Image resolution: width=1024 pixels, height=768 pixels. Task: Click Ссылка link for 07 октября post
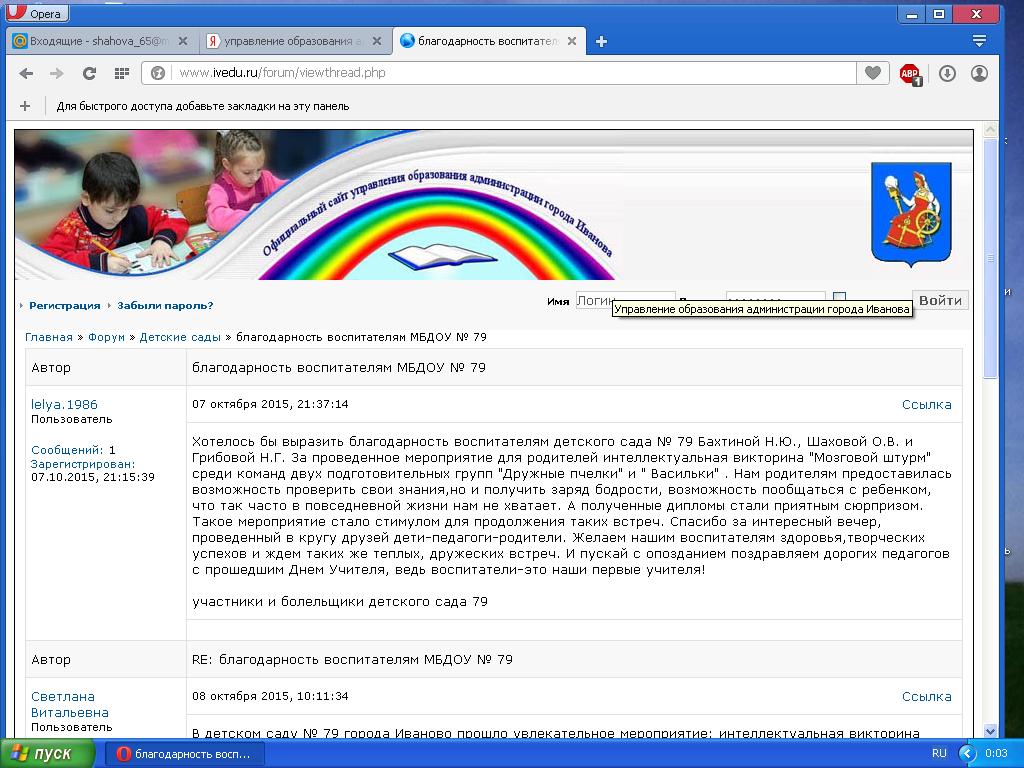point(927,404)
